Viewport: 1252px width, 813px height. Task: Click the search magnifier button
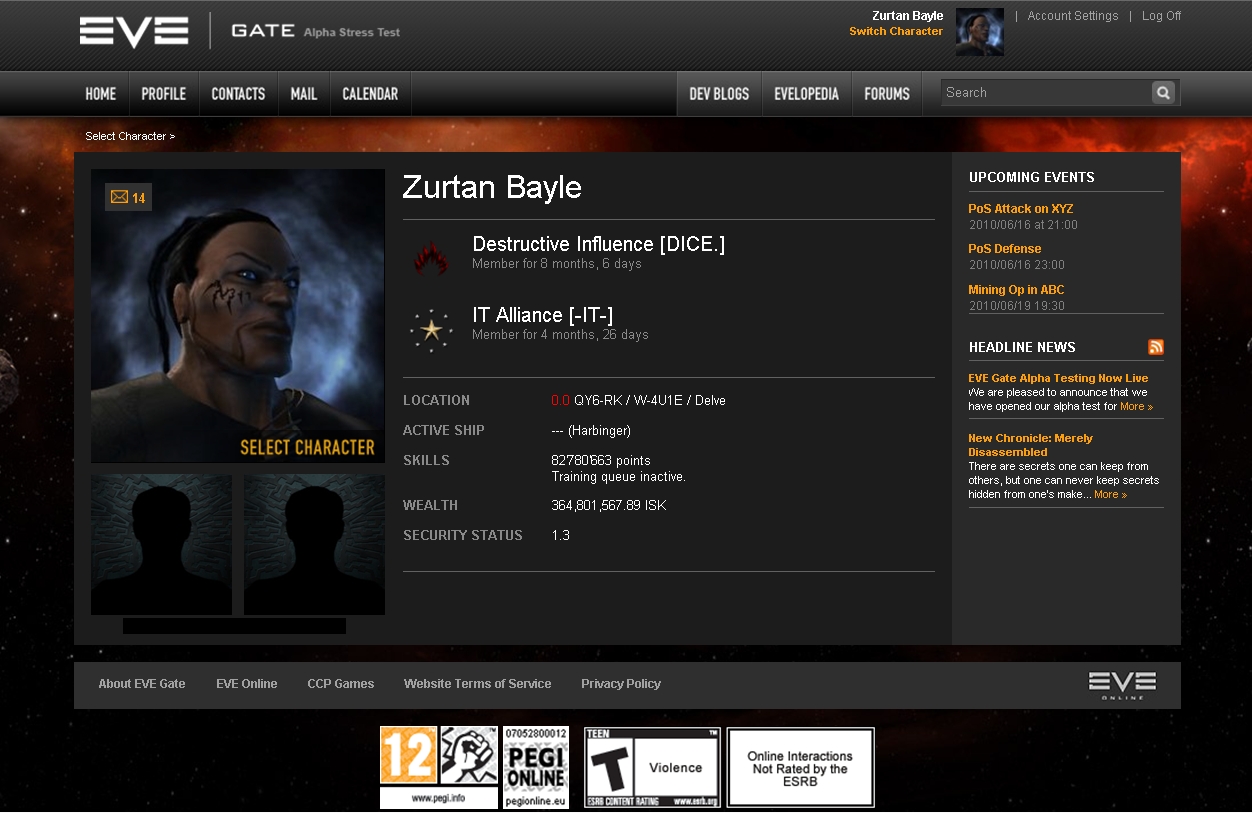pos(1163,92)
